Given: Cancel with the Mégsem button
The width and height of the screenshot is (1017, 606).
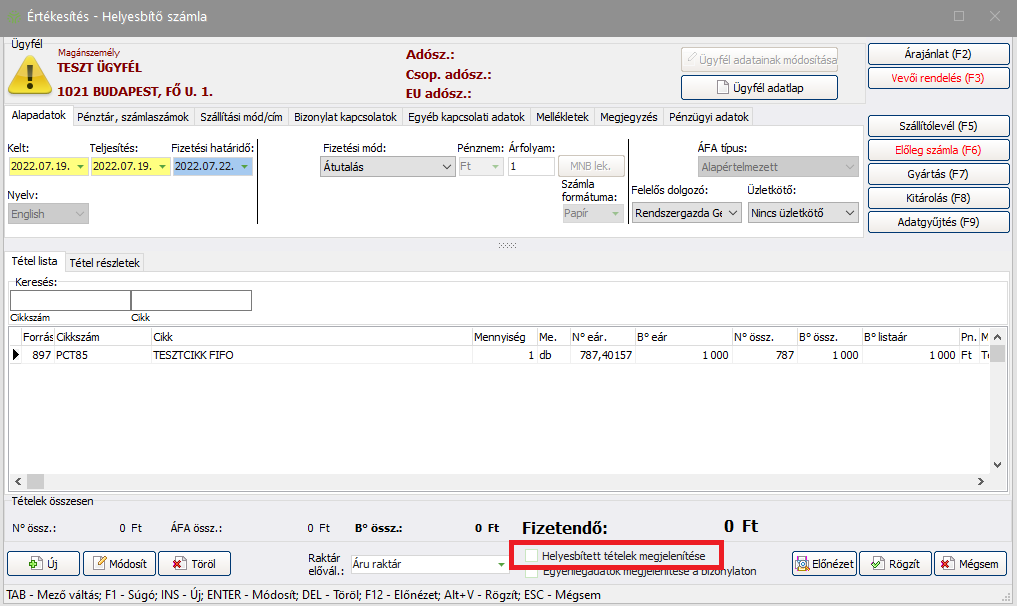Looking at the screenshot, I should point(969,563).
